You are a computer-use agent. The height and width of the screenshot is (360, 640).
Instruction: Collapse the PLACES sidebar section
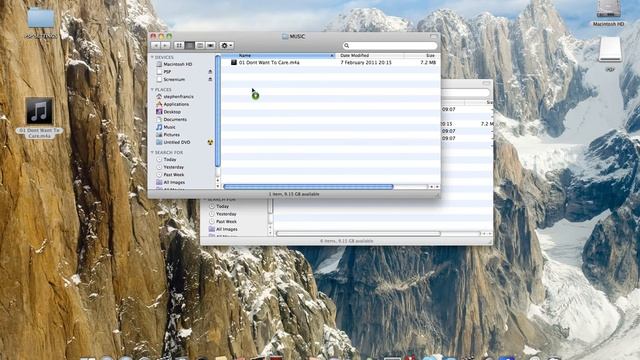[x=152, y=89]
